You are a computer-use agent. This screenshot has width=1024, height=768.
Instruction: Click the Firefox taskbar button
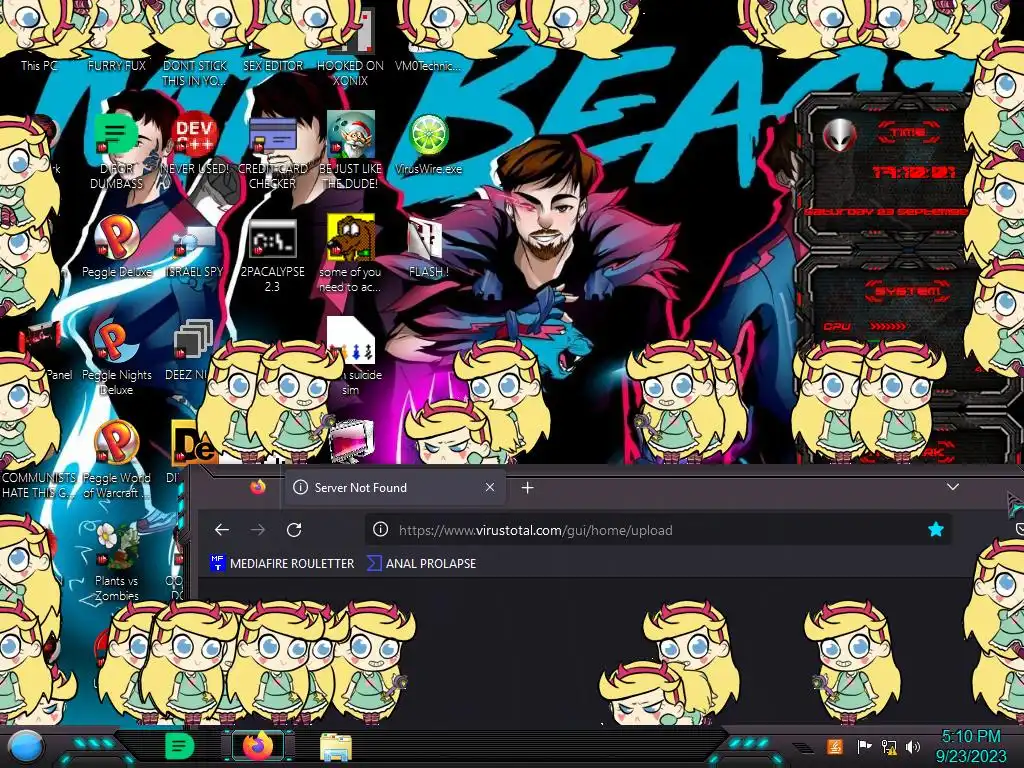click(258, 746)
